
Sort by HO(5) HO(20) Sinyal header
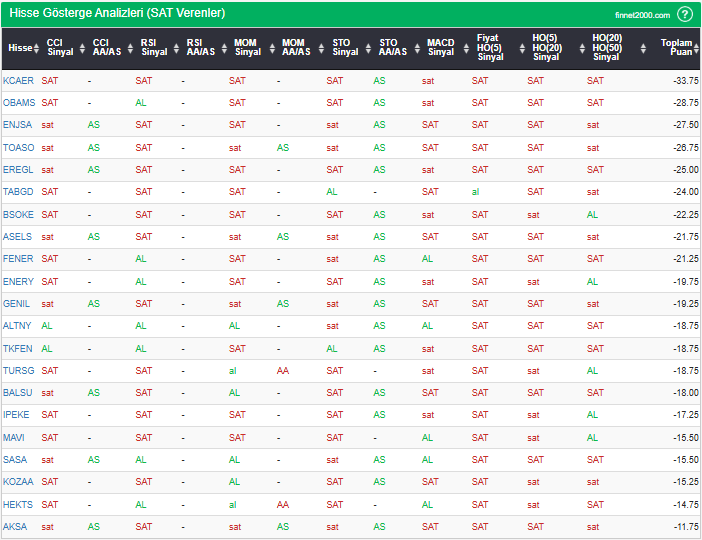(x=546, y=48)
